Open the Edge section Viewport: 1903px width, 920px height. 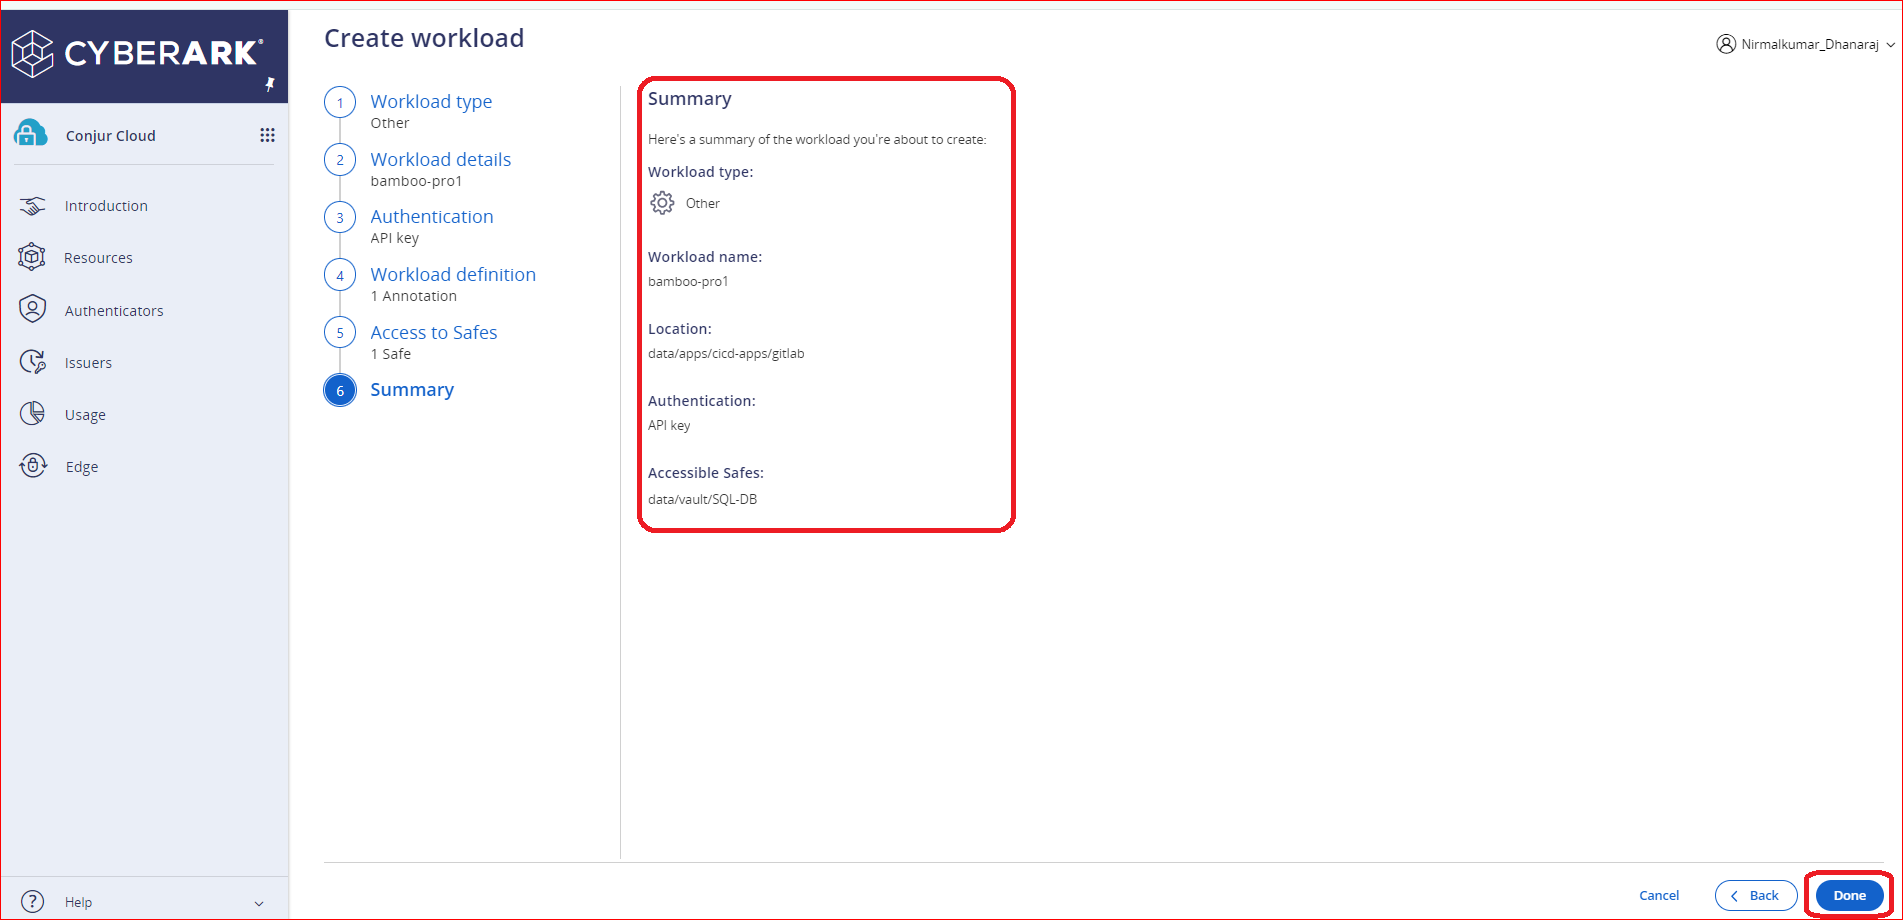click(x=81, y=467)
